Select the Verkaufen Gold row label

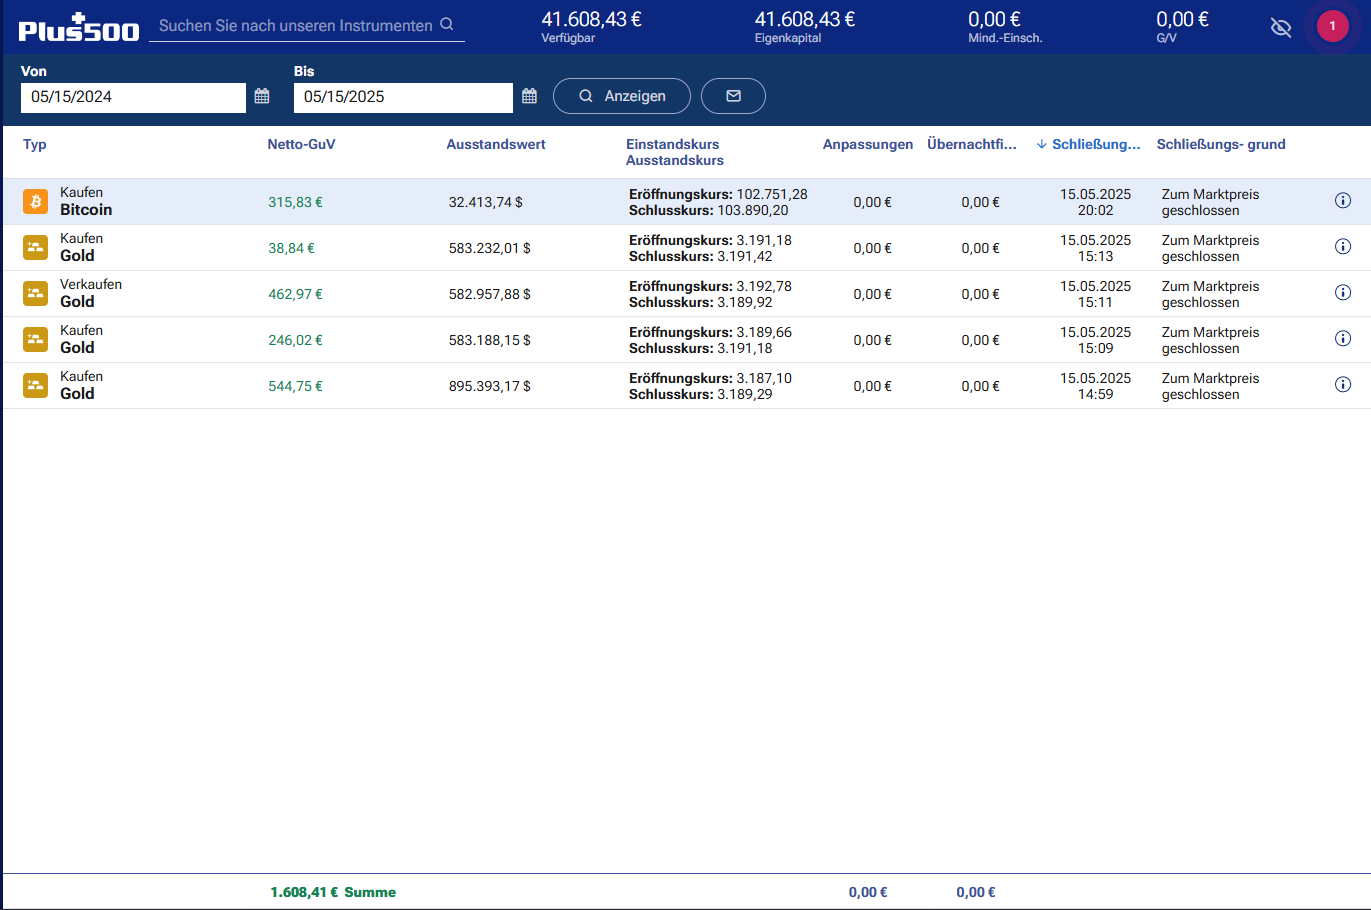click(91, 293)
